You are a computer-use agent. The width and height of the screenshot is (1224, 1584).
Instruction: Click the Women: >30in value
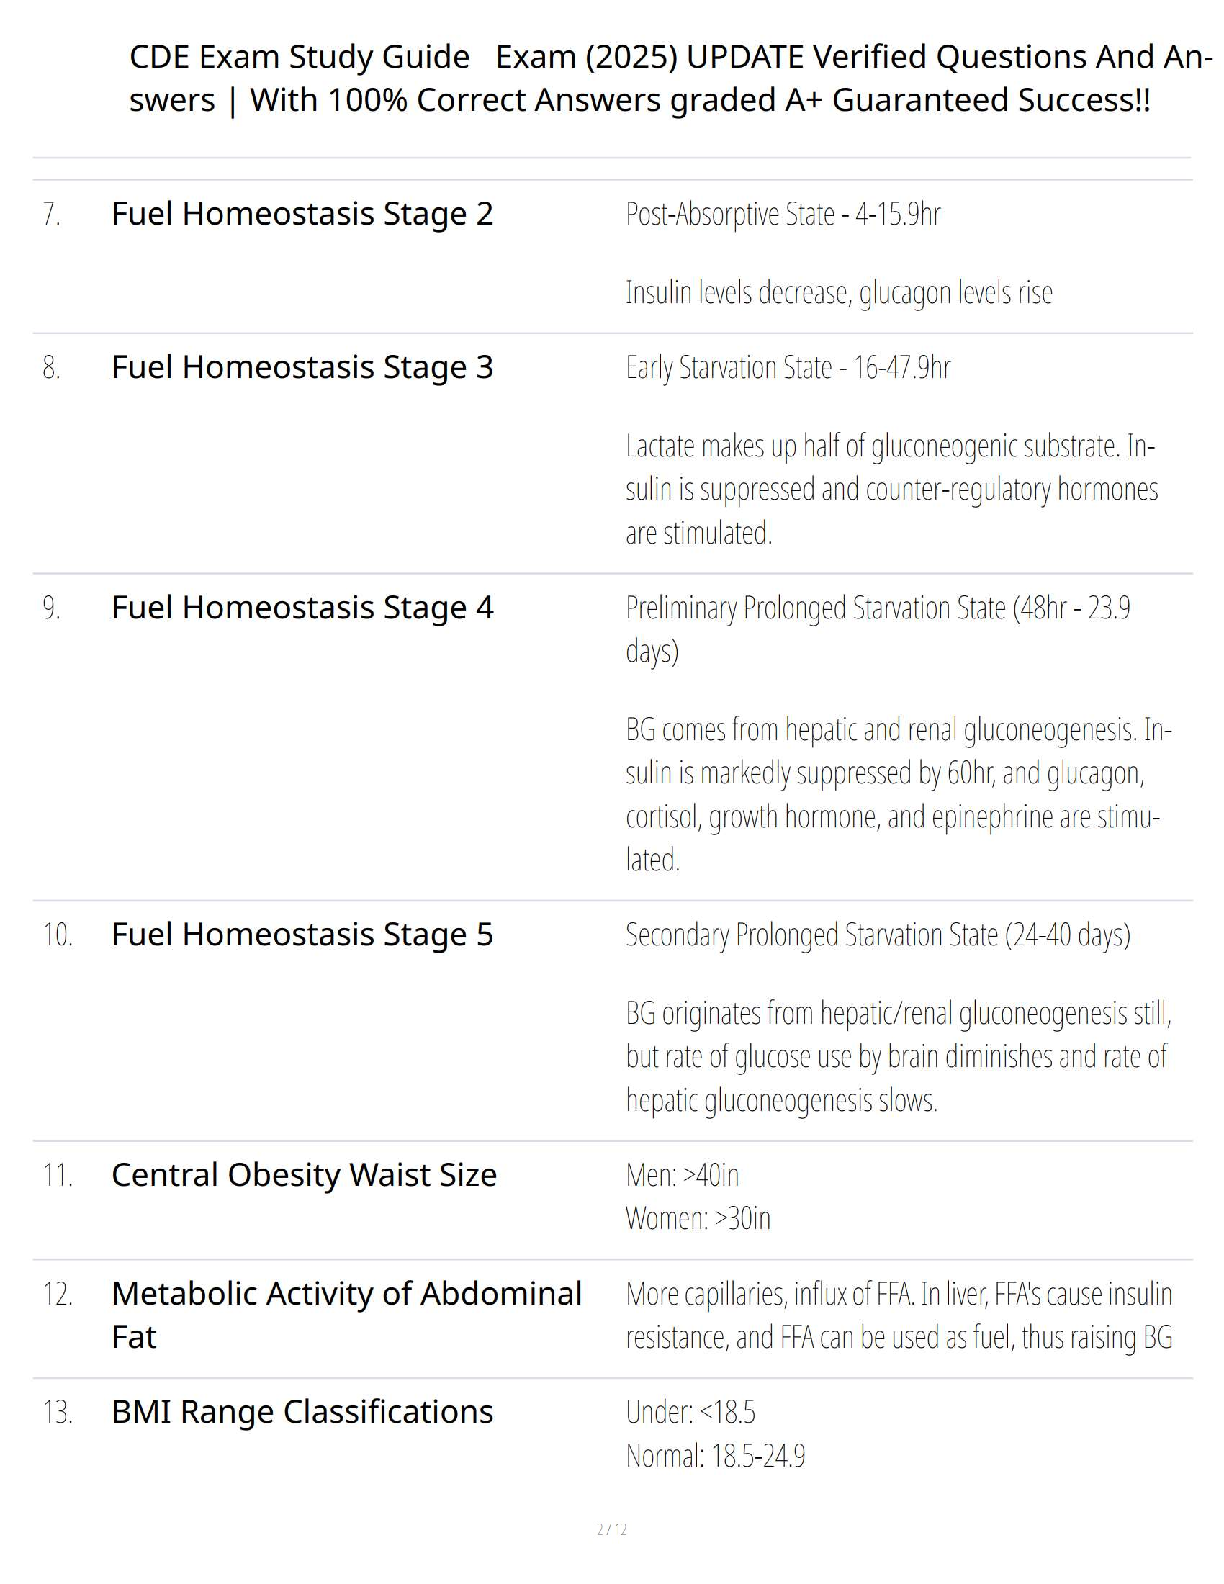pyautogui.click(x=698, y=1218)
